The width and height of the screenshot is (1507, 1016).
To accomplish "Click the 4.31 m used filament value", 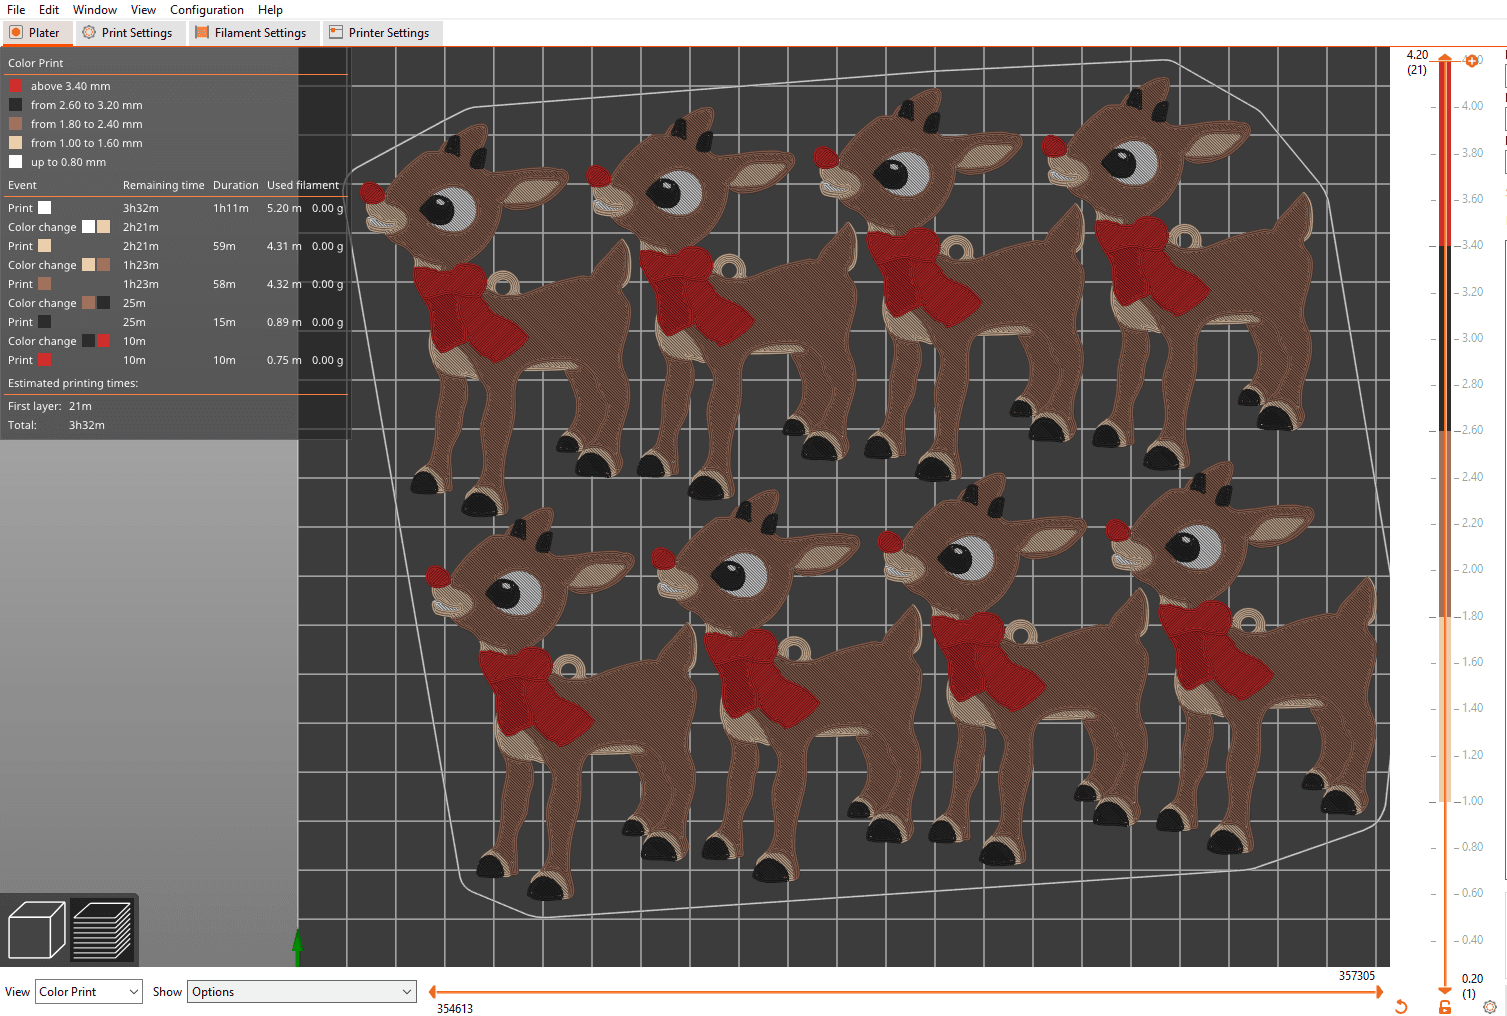I will pyautogui.click(x=284, y=246).
